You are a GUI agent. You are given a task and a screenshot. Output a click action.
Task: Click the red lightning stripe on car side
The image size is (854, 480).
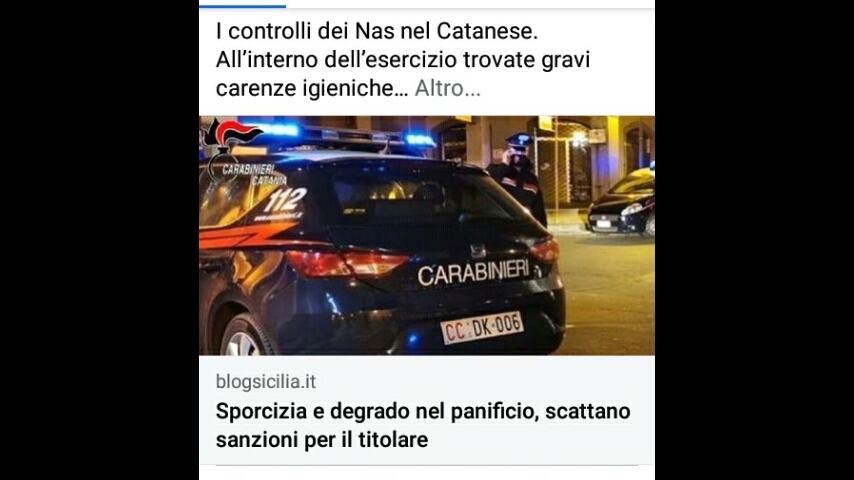[x=246, y=235]
